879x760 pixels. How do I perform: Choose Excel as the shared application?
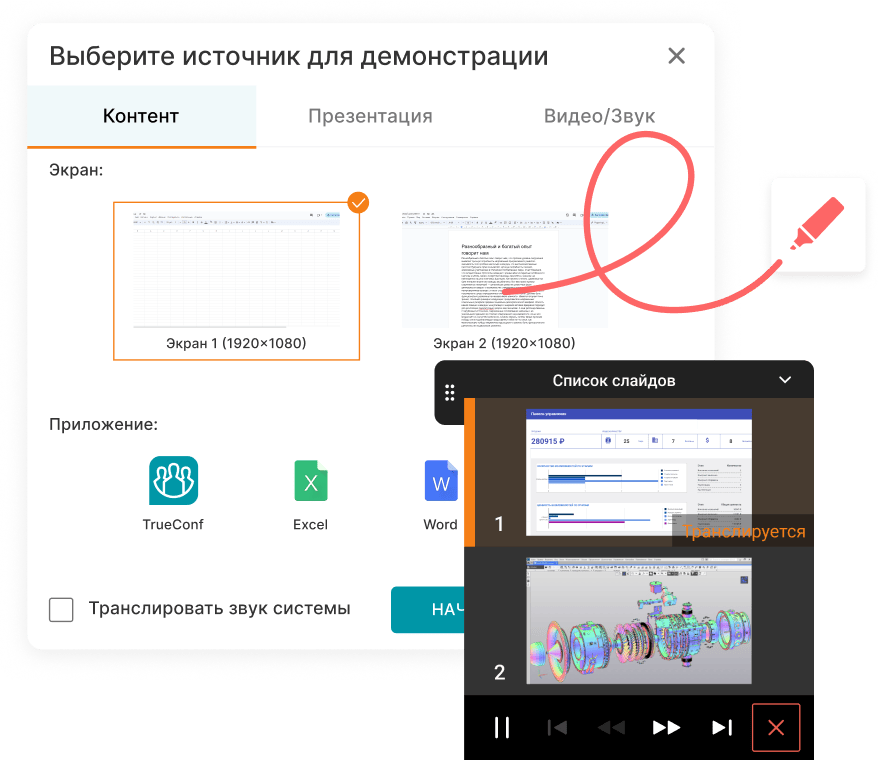point(310,481)
